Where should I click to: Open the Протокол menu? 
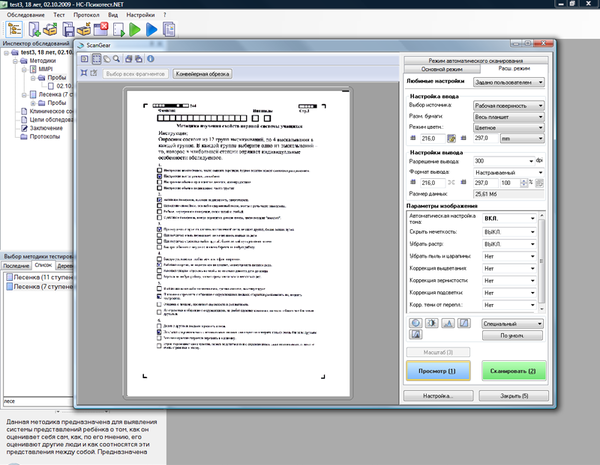[x=86, y=15]
